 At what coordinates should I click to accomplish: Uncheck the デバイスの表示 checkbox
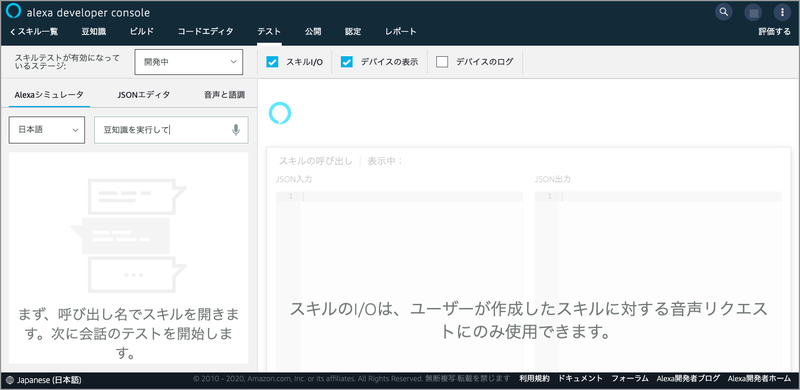(347, 62)
